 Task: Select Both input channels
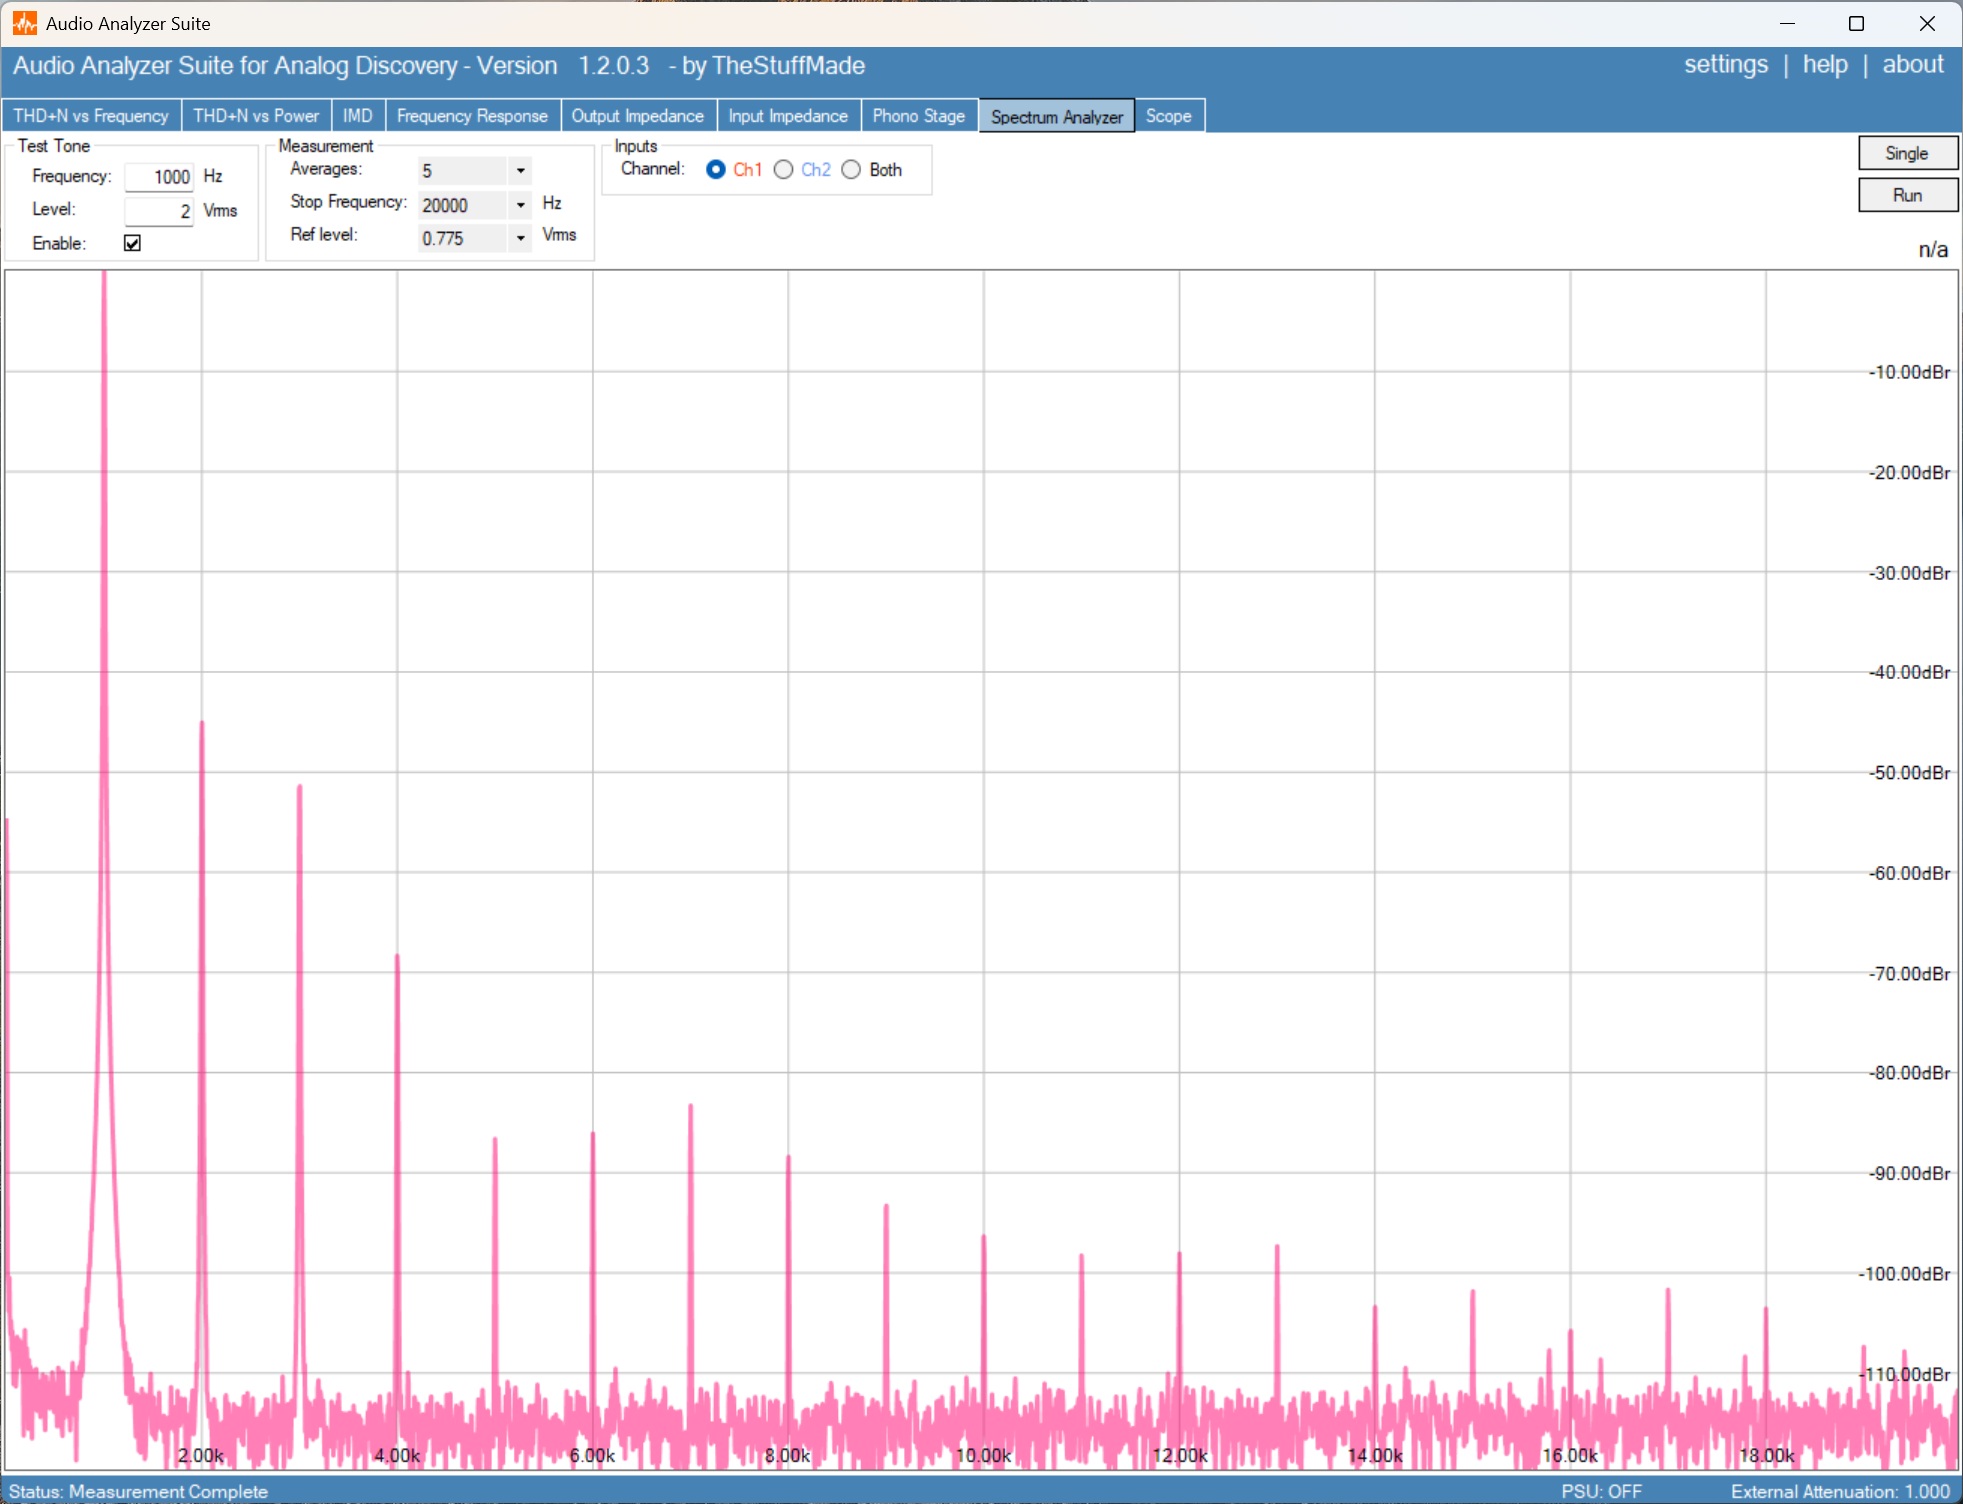pyautogui.click(x=851, y=169)
